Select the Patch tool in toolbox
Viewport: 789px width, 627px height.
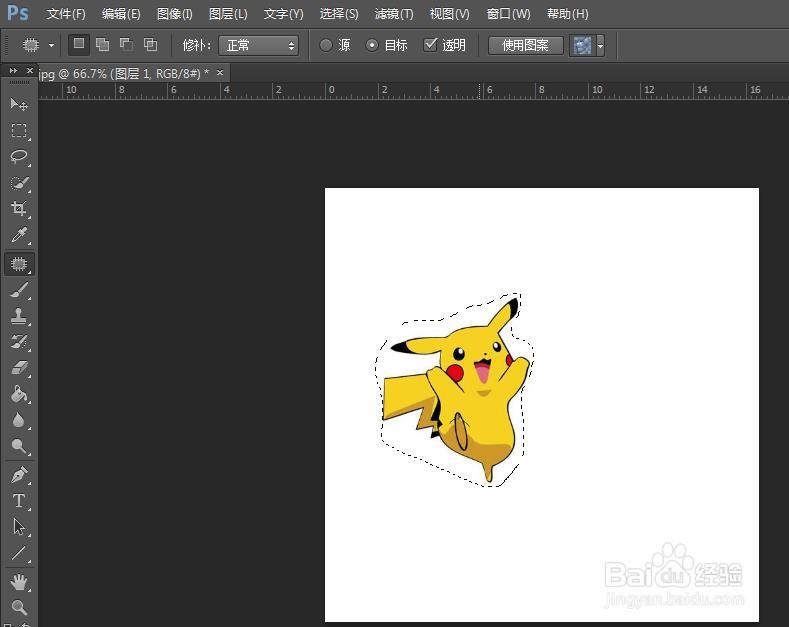tap(19, 264)
